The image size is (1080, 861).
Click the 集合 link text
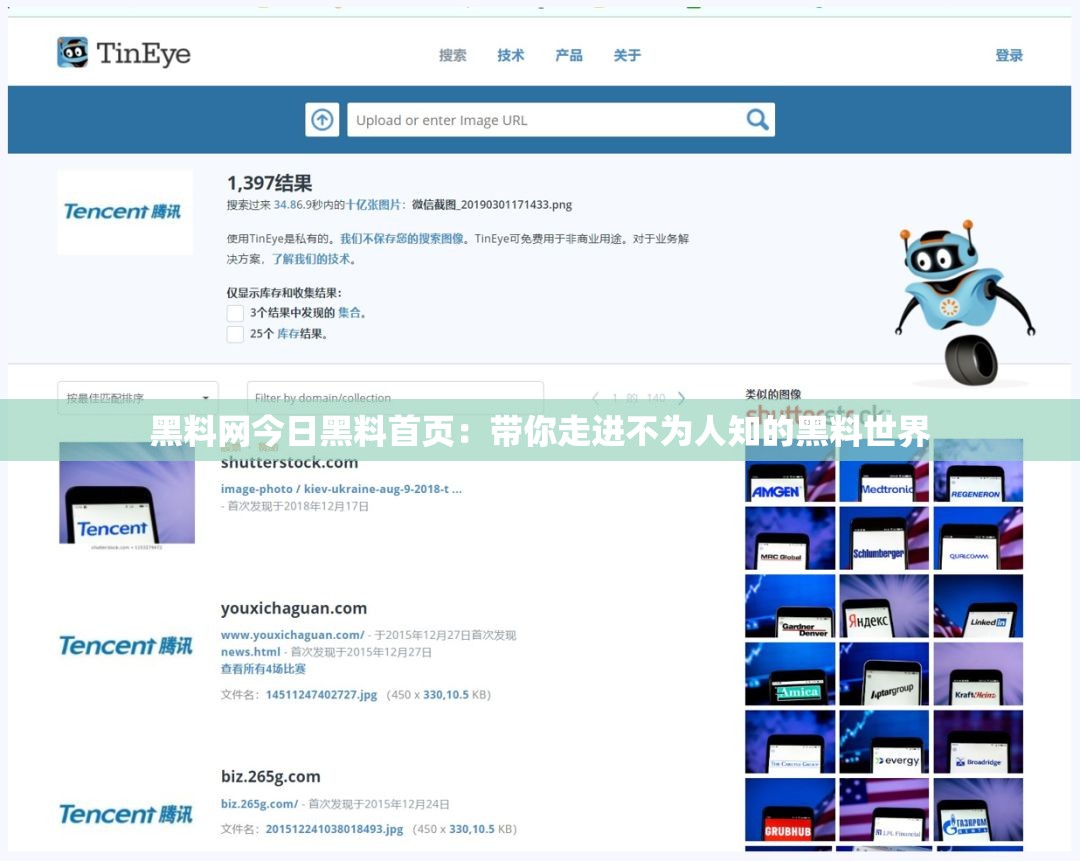point(349,313)
